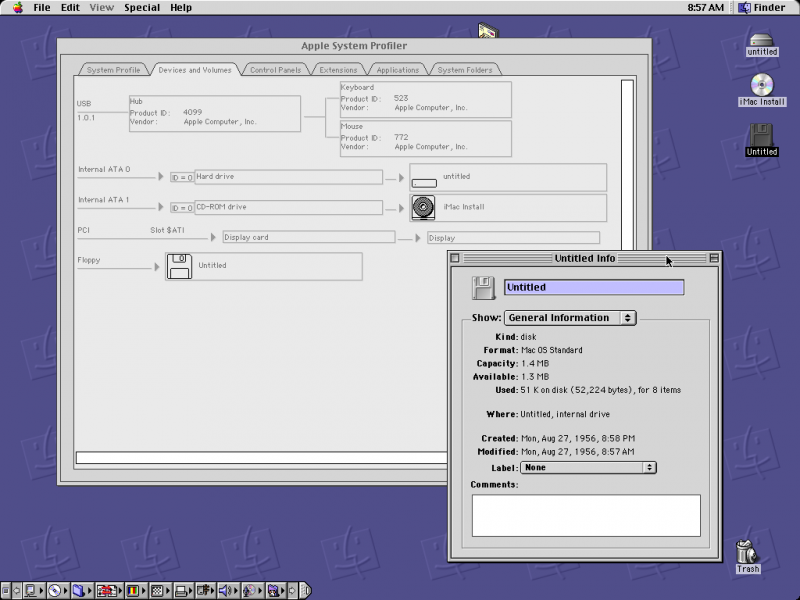Switch to the Control Panels tab
The image size is (800, 600).
276,70
